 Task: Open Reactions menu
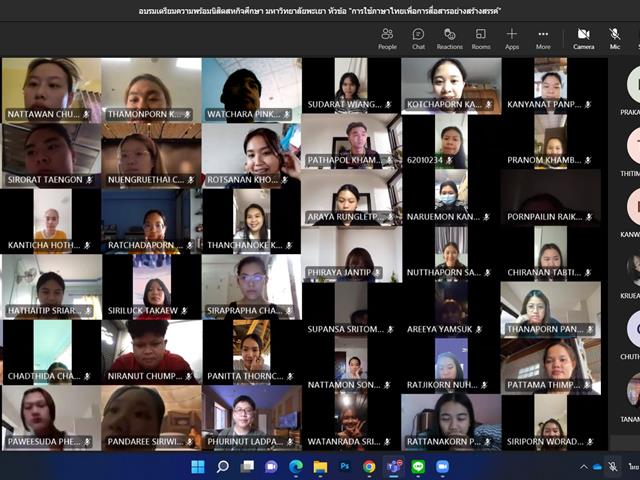[449, 39]
